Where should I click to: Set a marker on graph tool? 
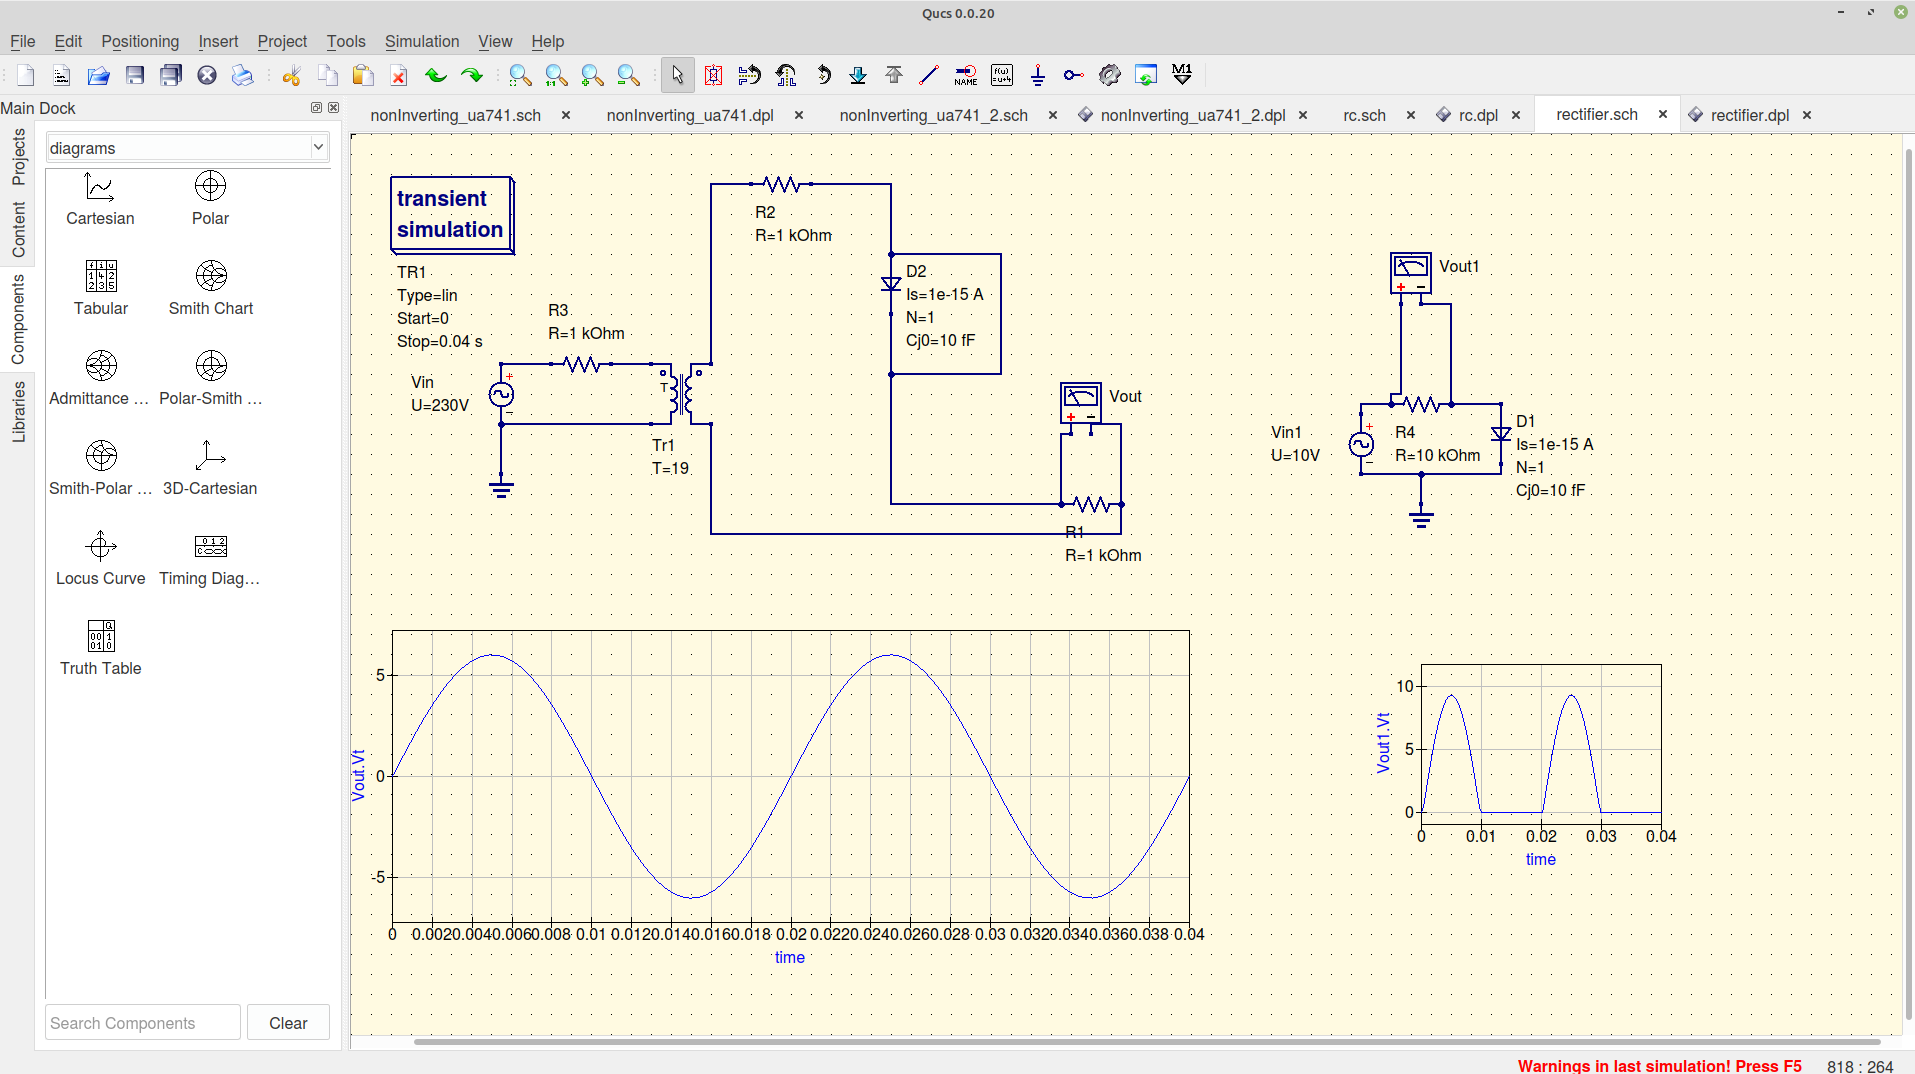click(x=1182, y=75)
